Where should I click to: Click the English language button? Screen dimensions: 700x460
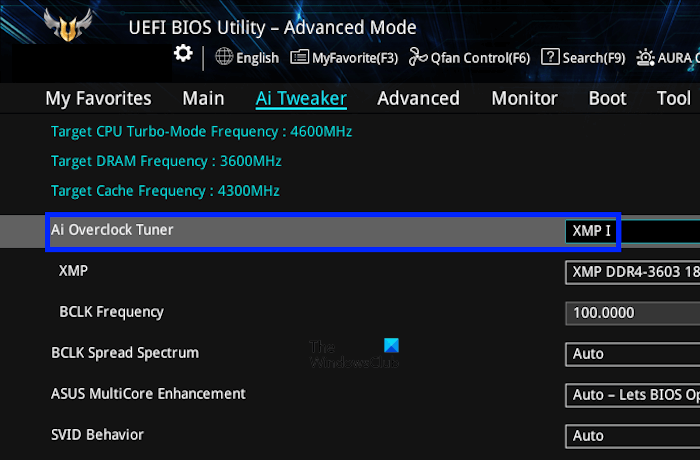[257, 58]
